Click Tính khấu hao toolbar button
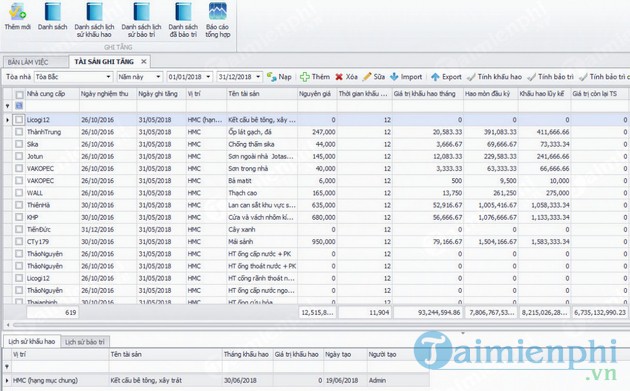630x391 pixels. 495,76
